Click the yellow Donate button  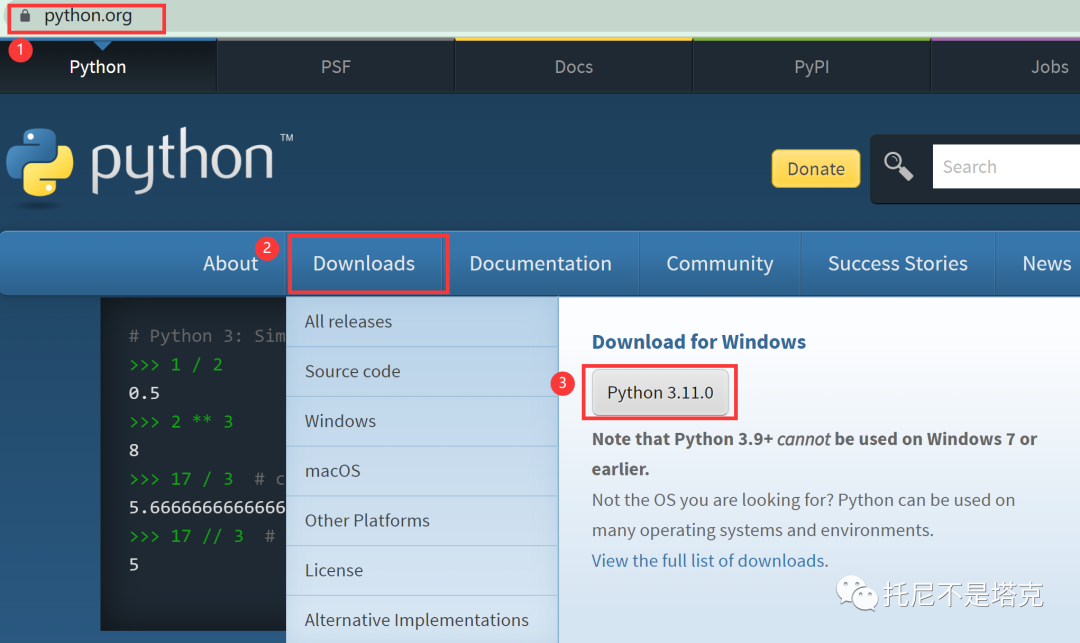(x=816, y=169)
